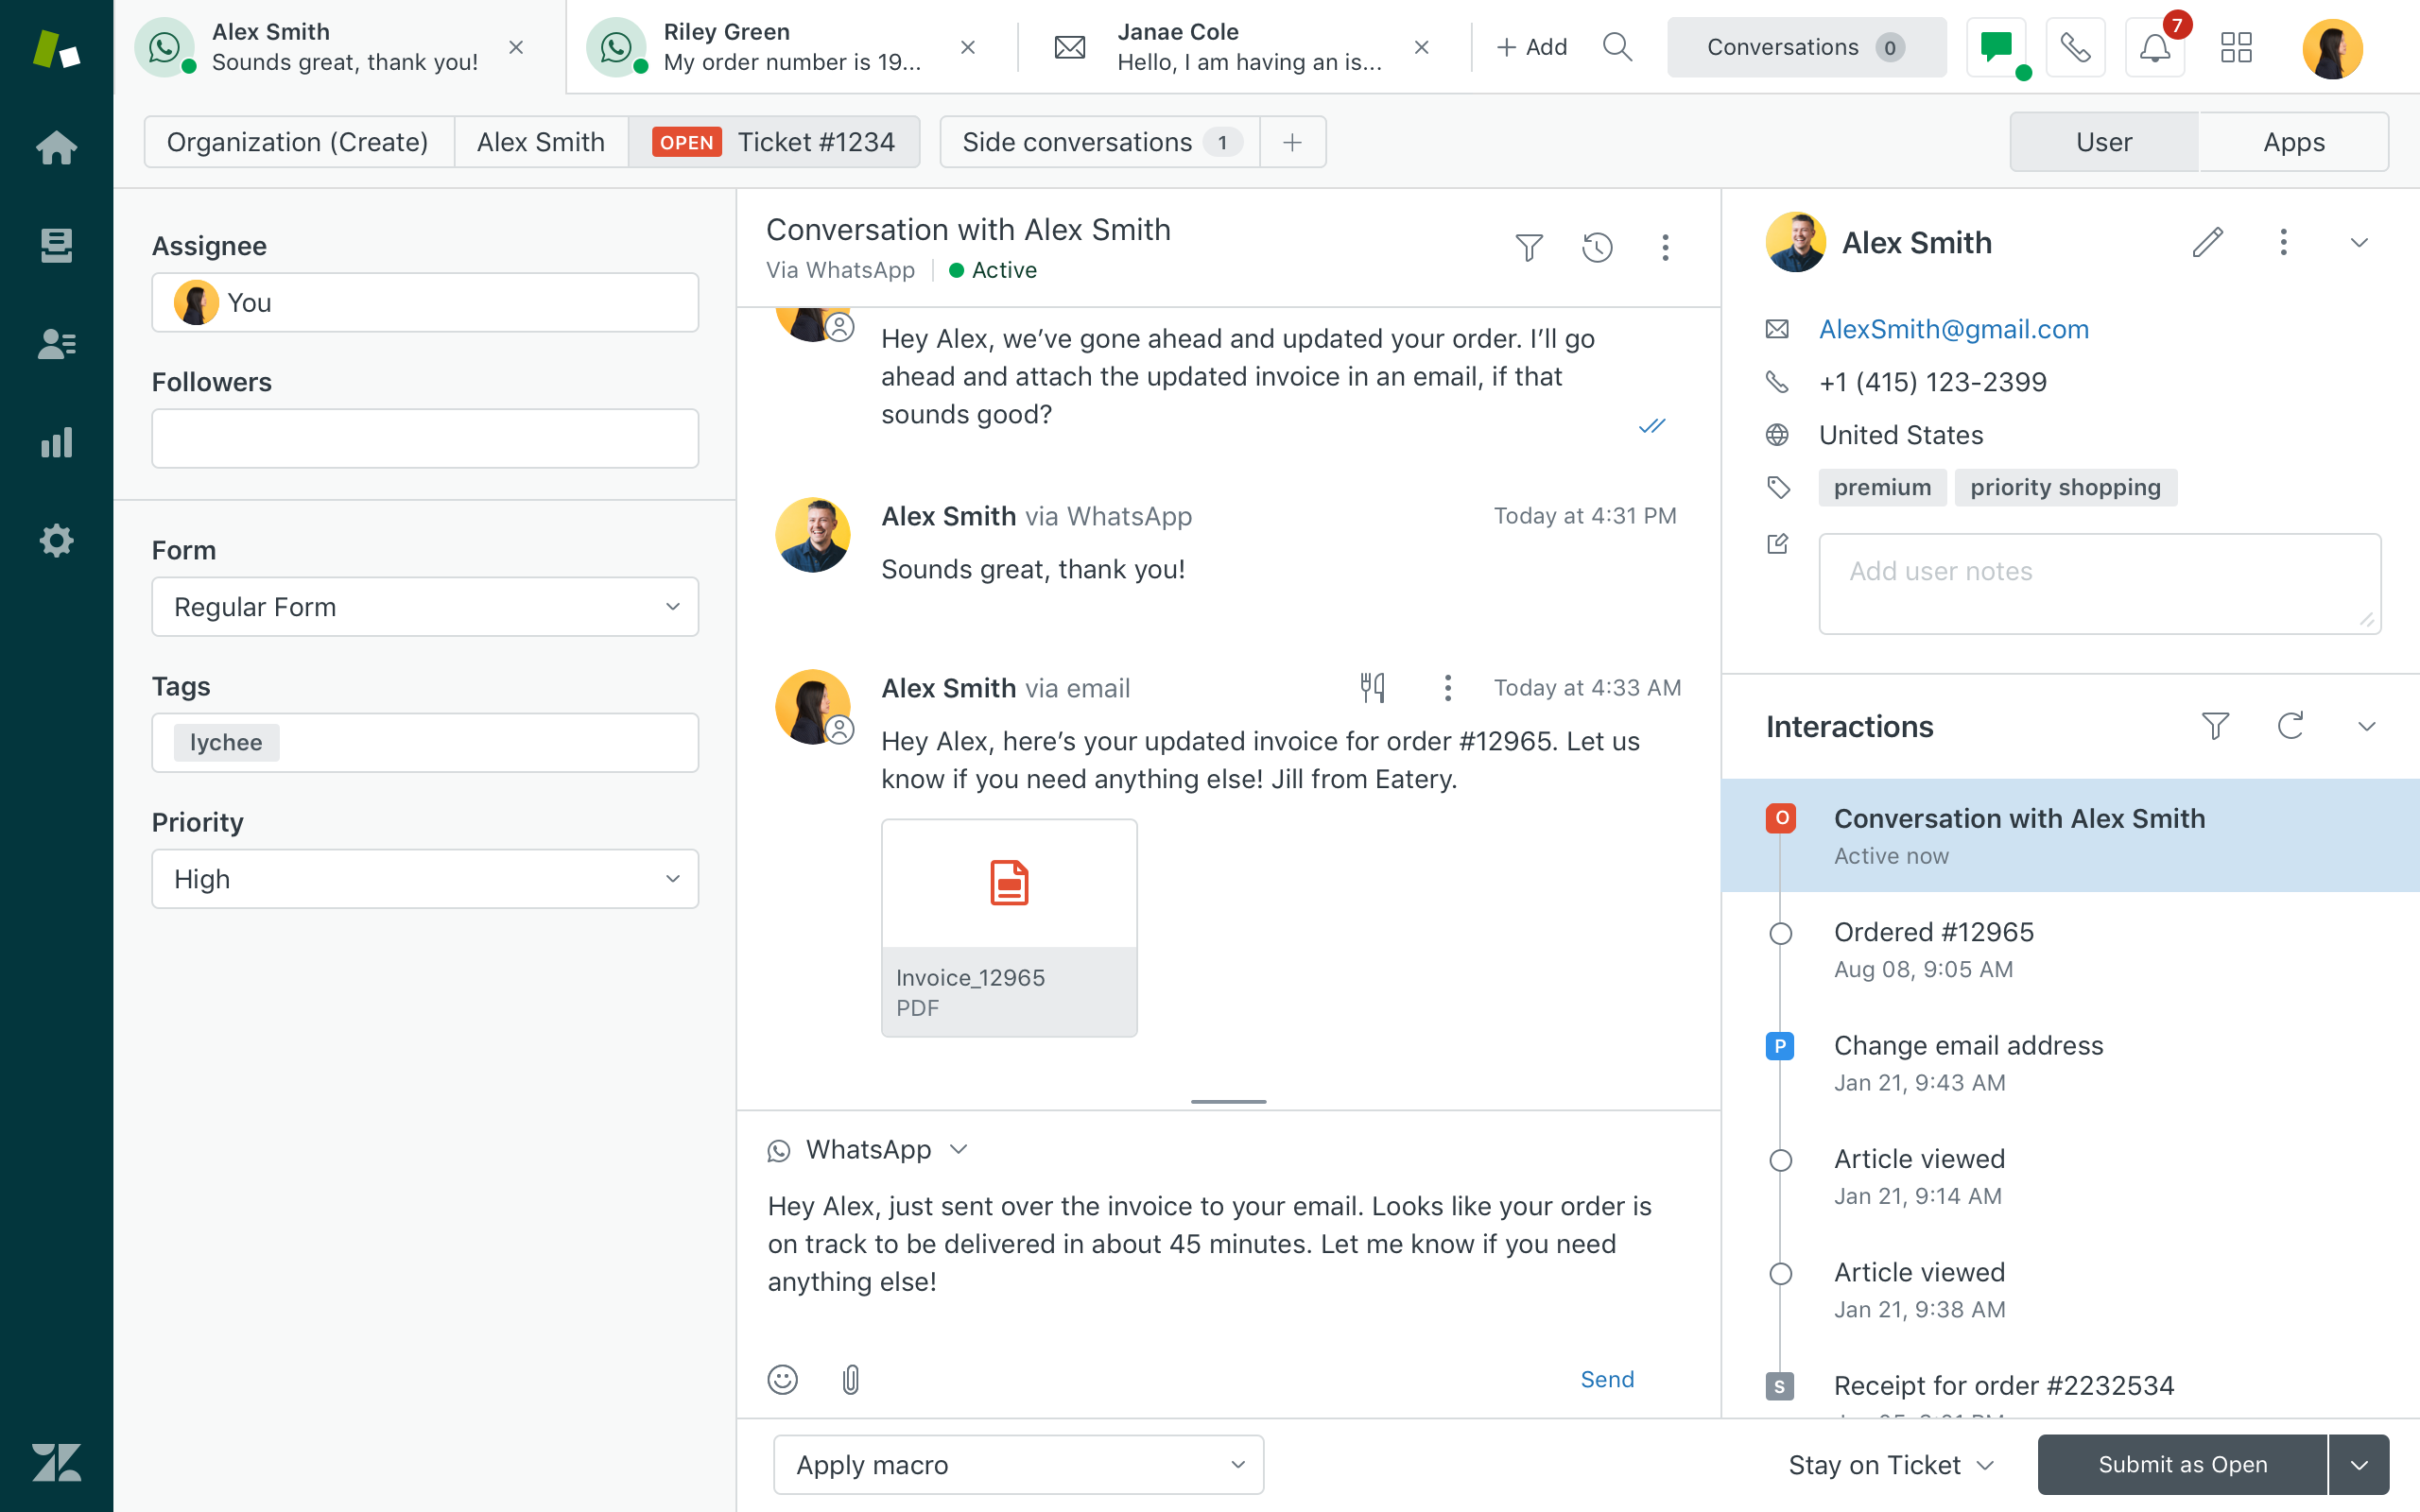
Task: Click the filter icon in Interactions panel
Action: pyautogui.click(x=2215, y=727)
